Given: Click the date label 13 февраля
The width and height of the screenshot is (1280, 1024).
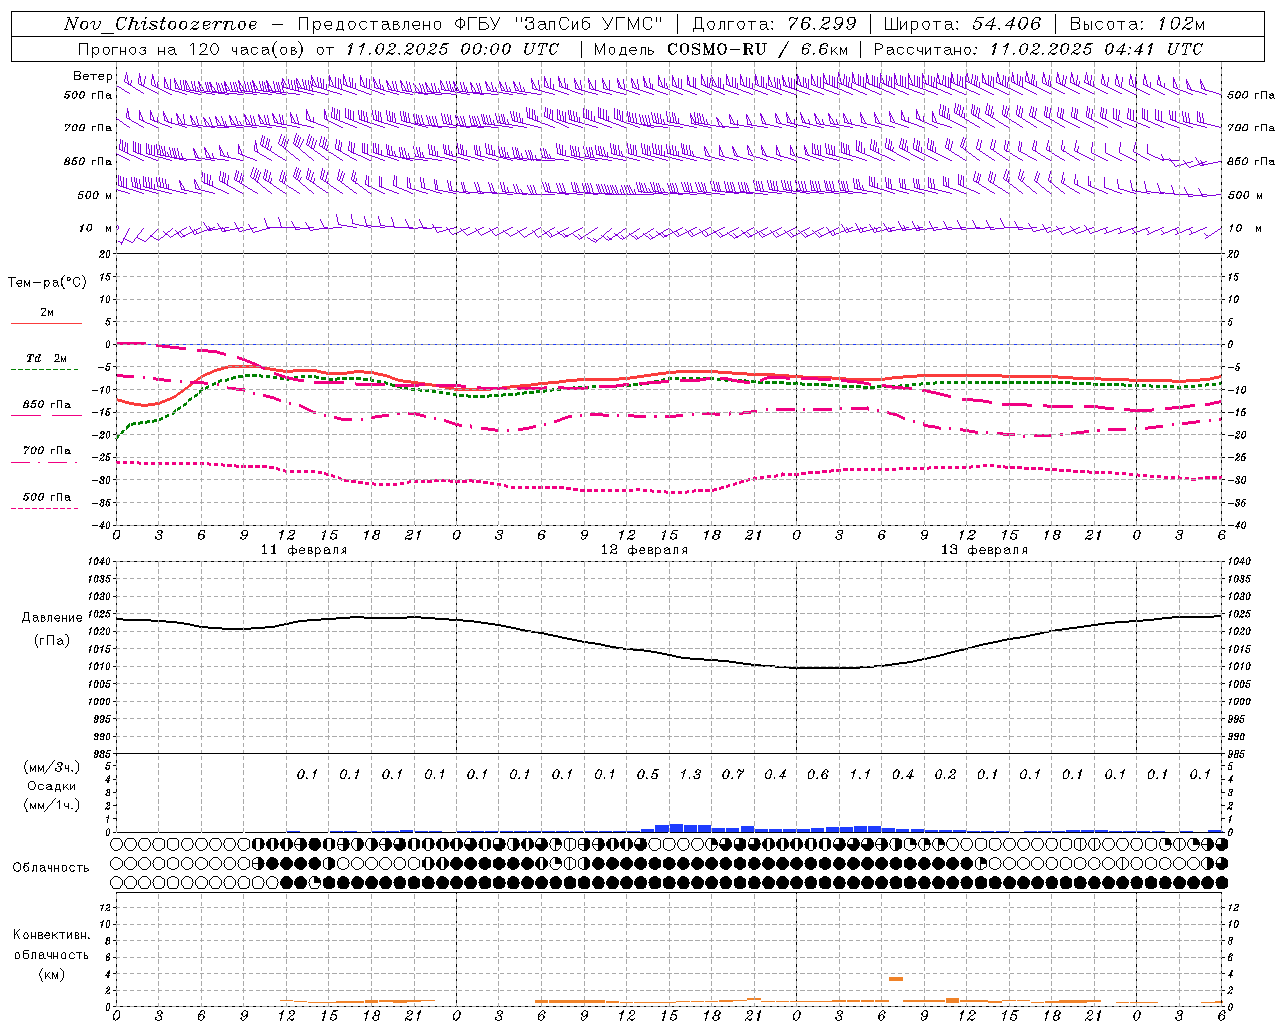Looking at the screenshot, I should (x=984, y=550).
